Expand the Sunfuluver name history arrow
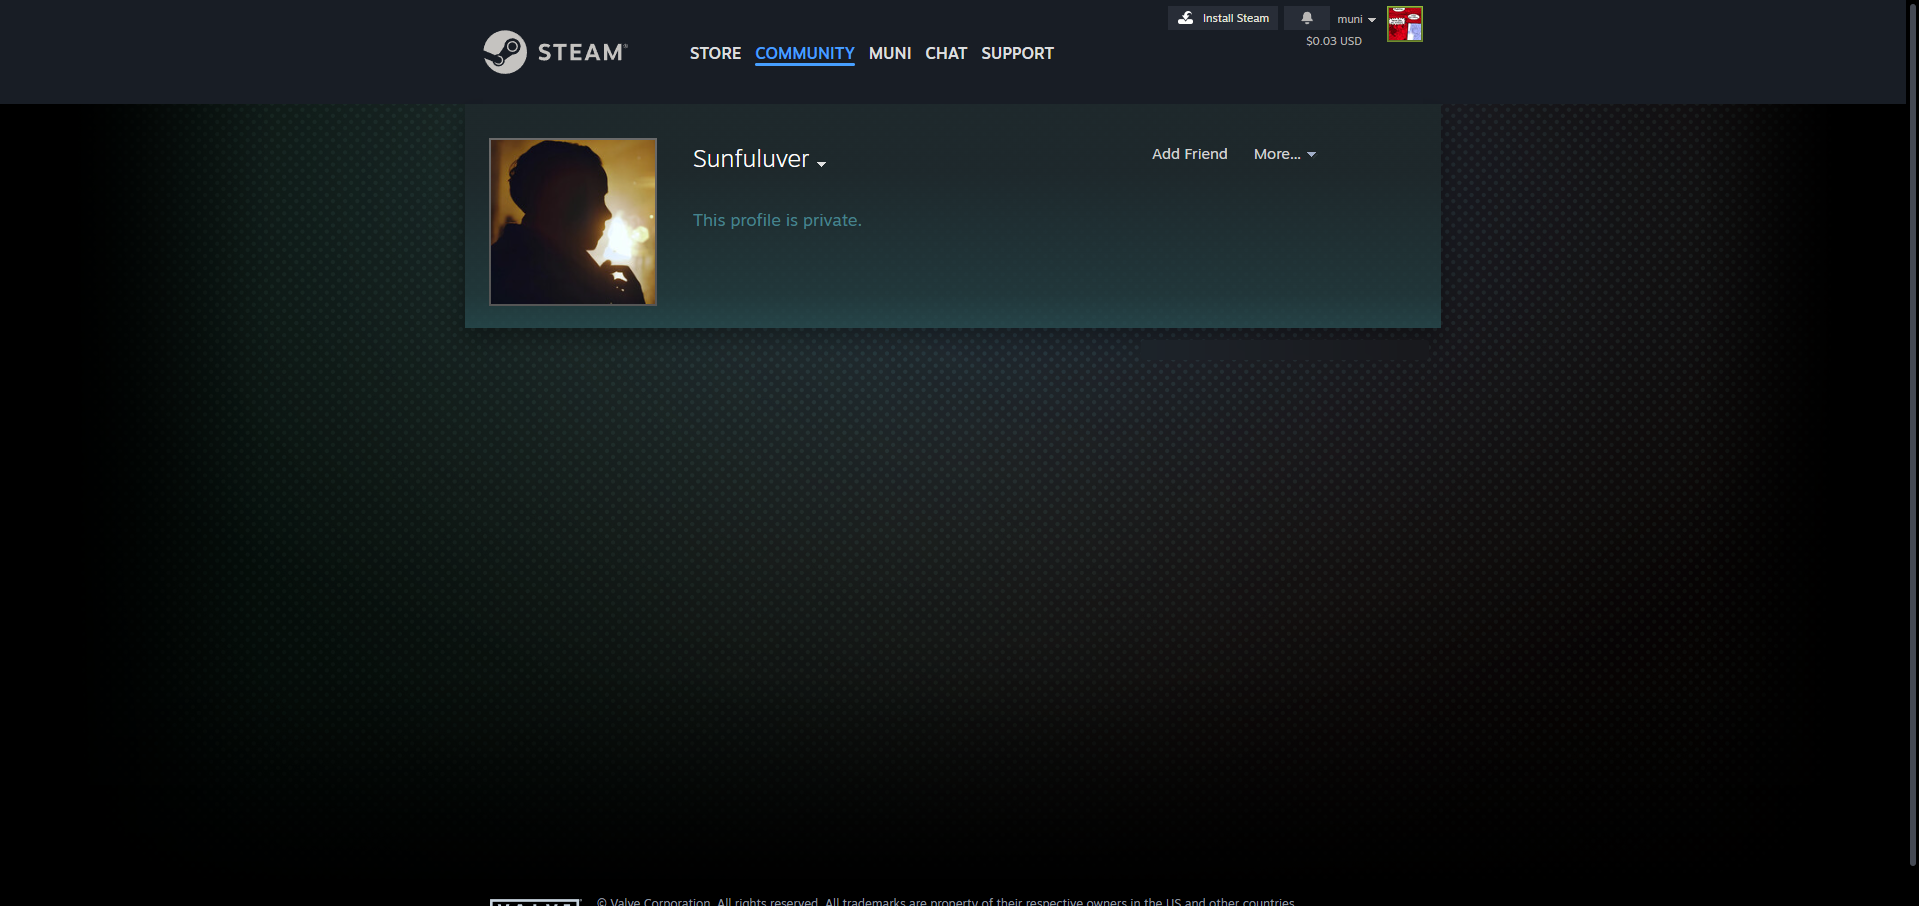The image size is (1919, 906). [821, 164]
